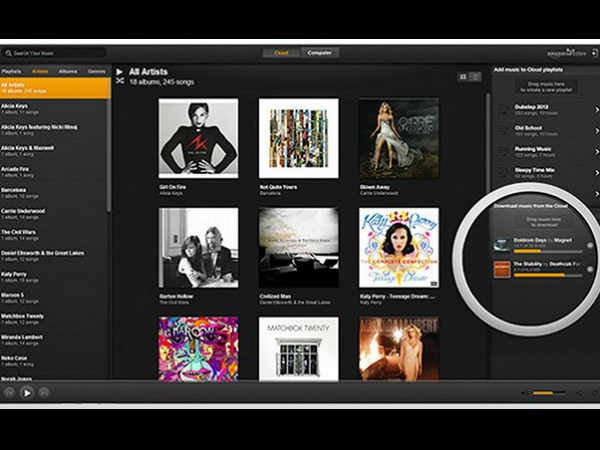Click the search magnifier icon

pos(8,53)
